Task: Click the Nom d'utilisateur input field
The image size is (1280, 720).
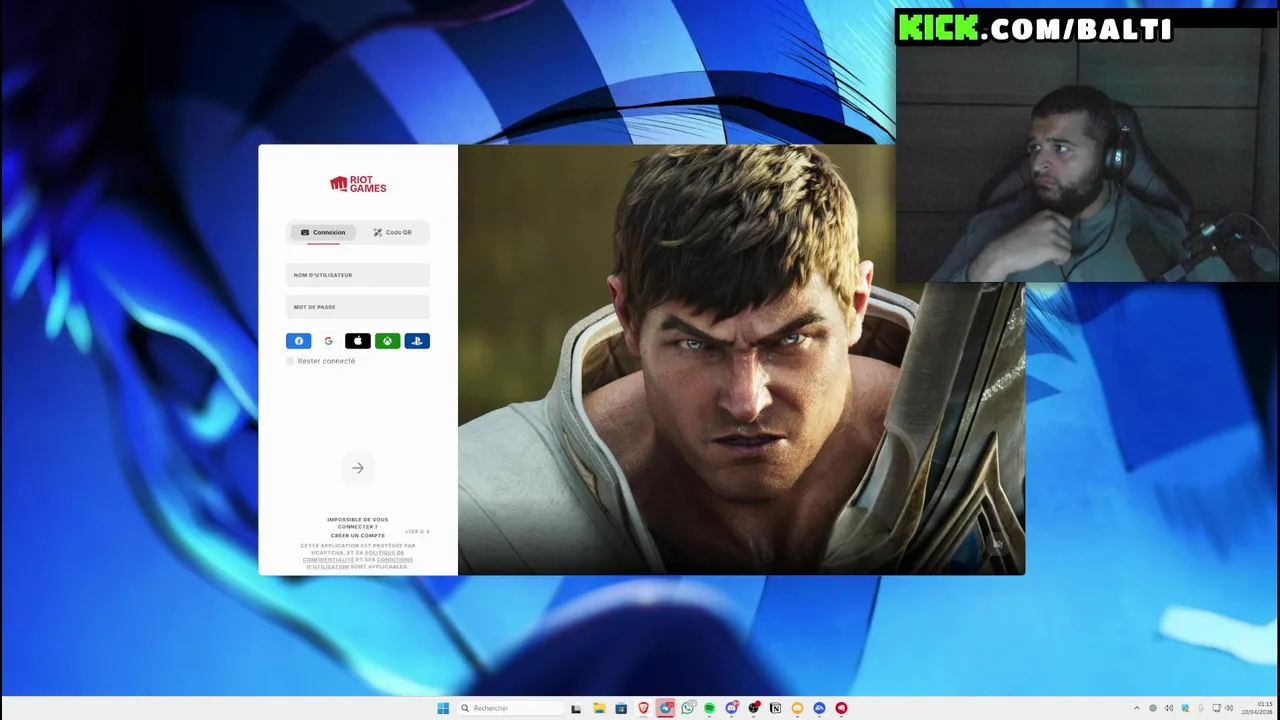Action: coord(358,275)
